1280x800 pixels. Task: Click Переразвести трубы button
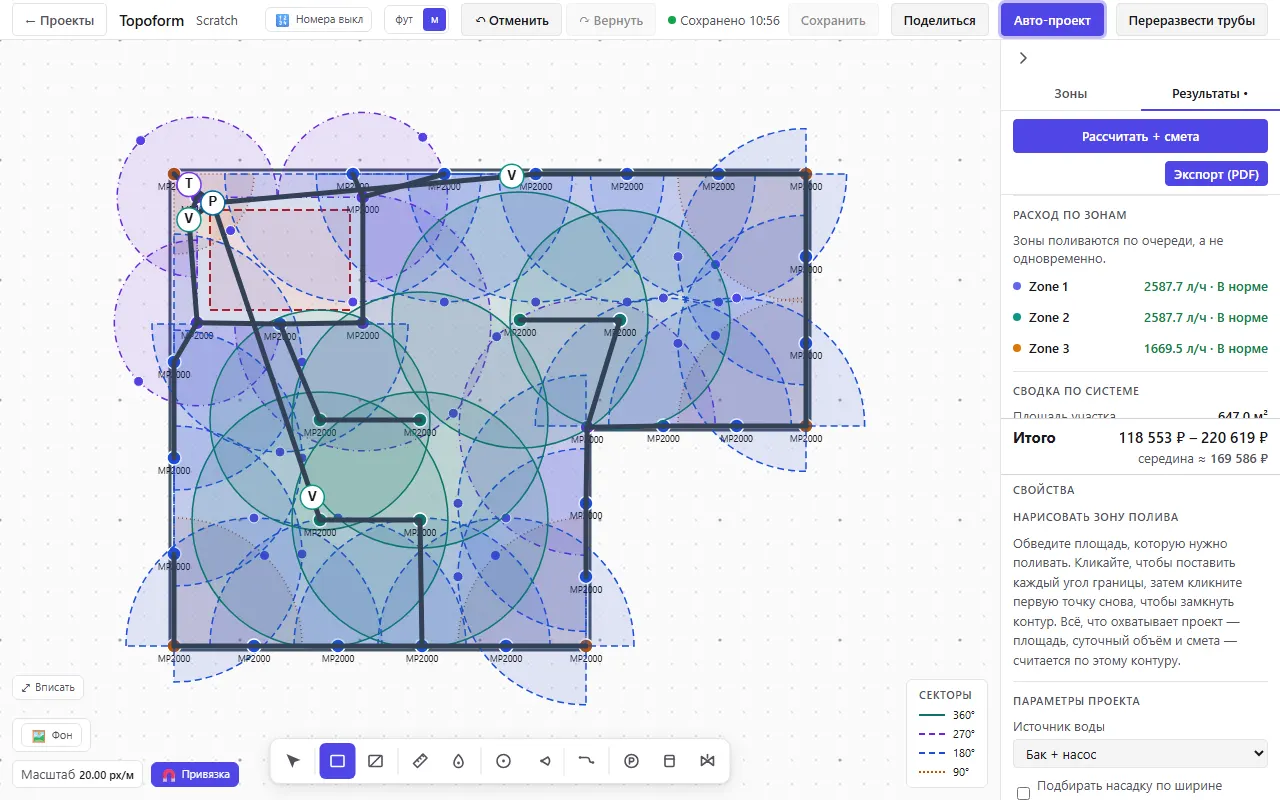[x=1191, y=20]
